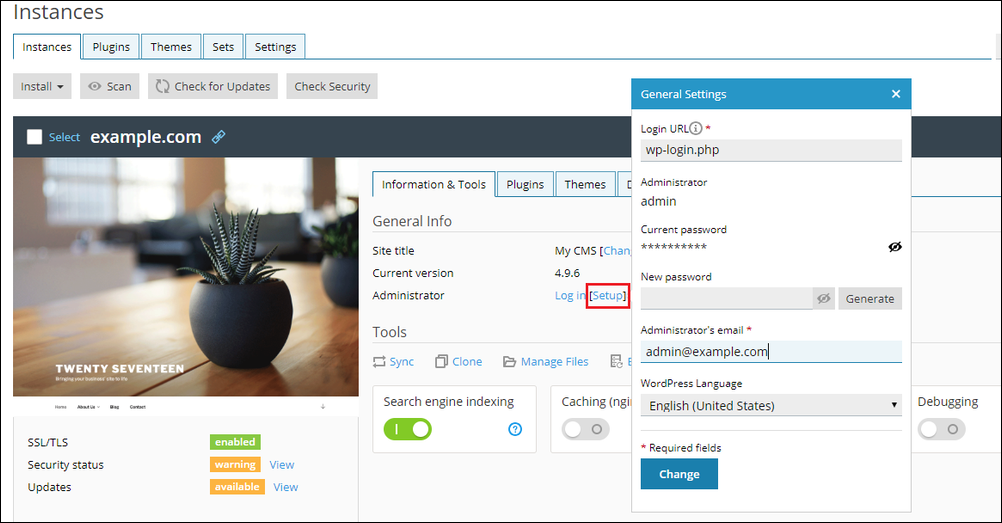The height and width of the screenshot is (523, 1002).
Task: Open Manage Files folder icon
Action: [510, 362]
